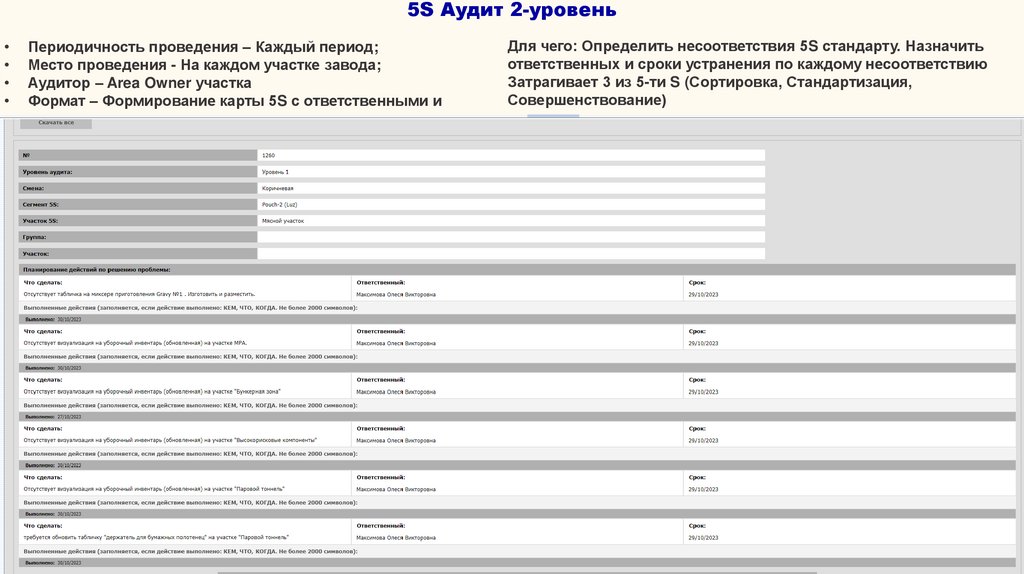Screen dimensions: 1024x574
Task: Select the task text mentioning "Бункерная зона"
Action: pos(152,392)
